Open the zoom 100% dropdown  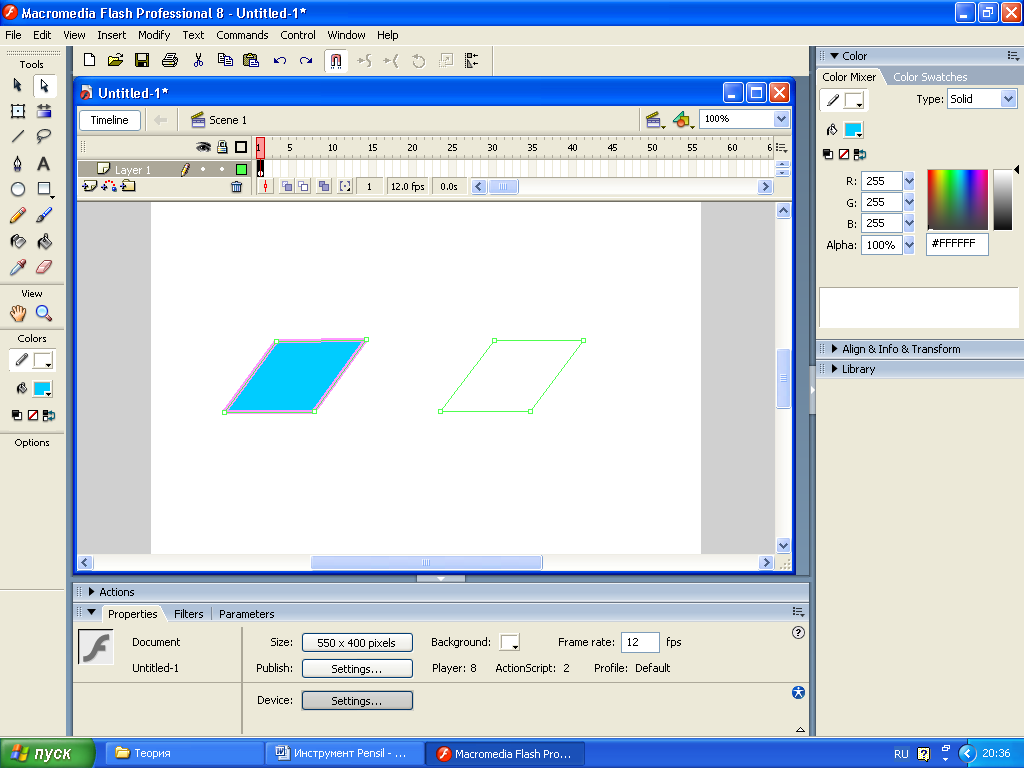pos(781,119)
